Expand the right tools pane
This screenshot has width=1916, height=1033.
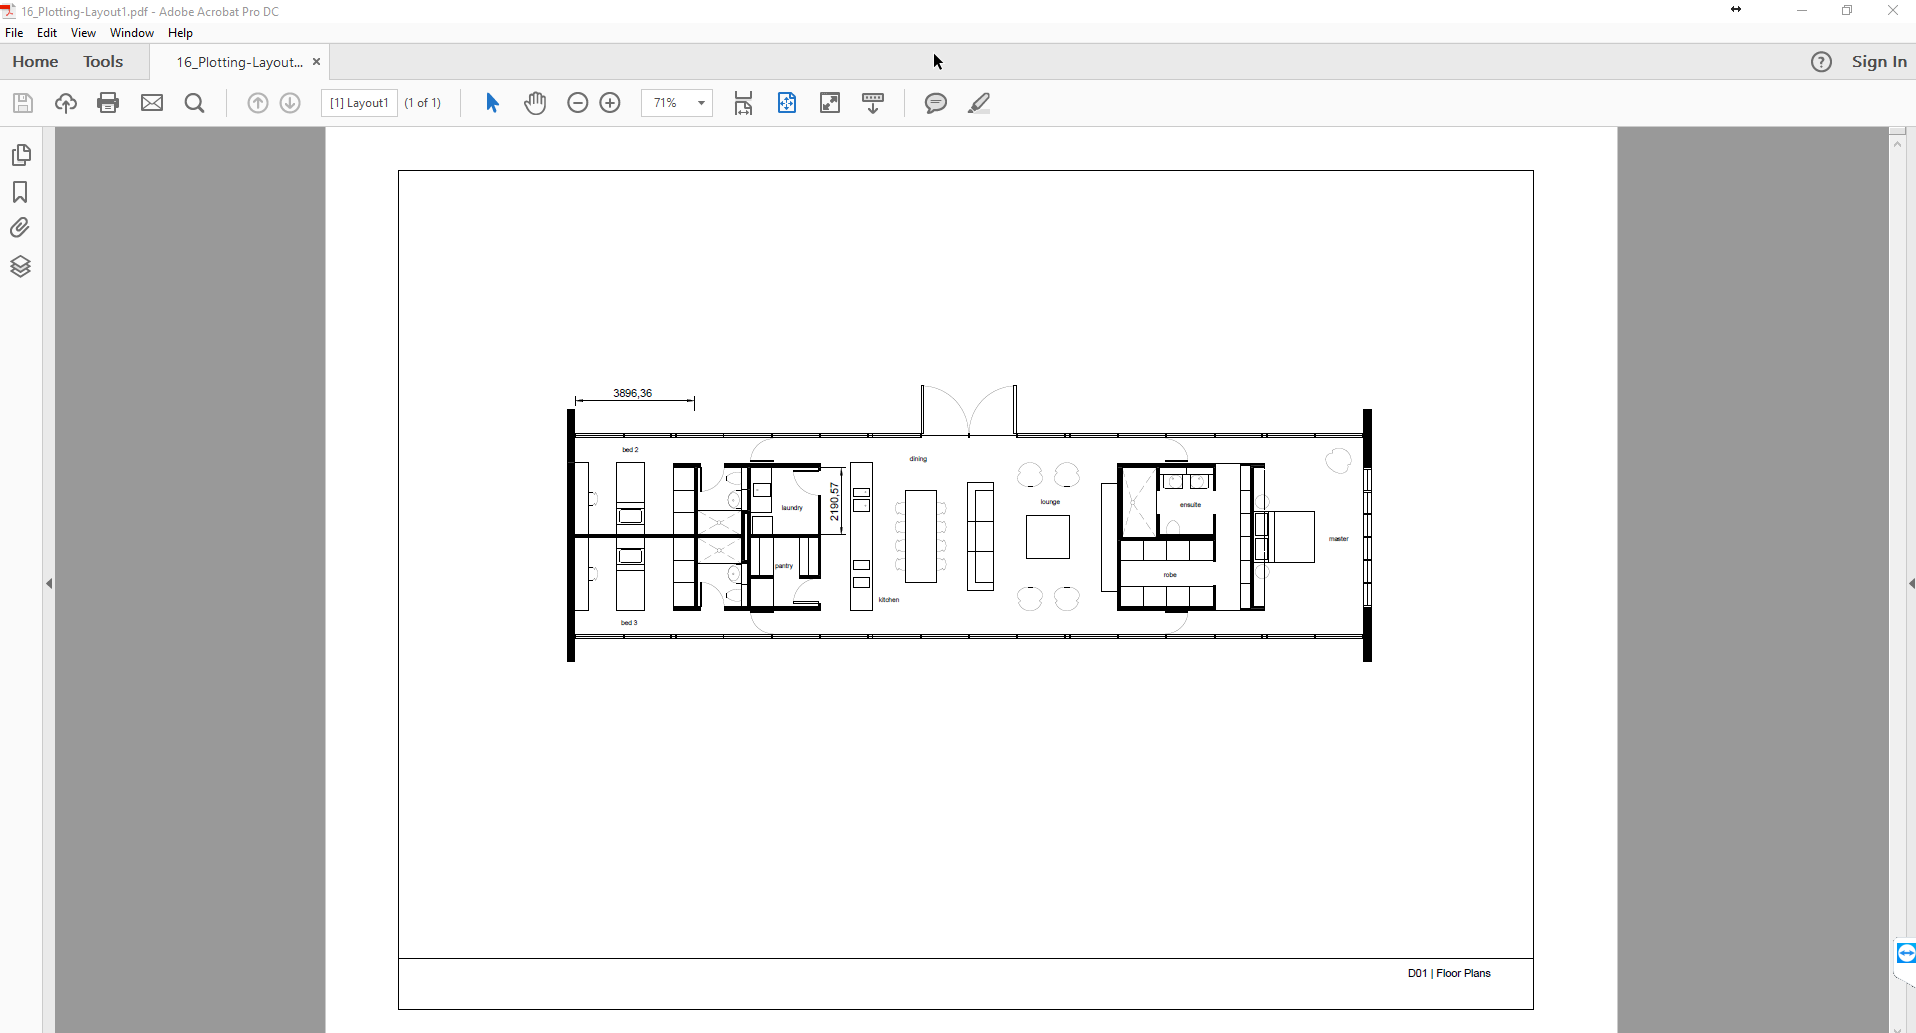coord(1911,584)
